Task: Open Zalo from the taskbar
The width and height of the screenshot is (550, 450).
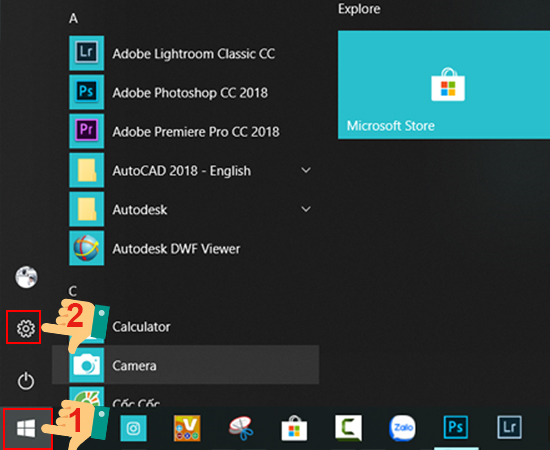Action: [x=402, y=428]
